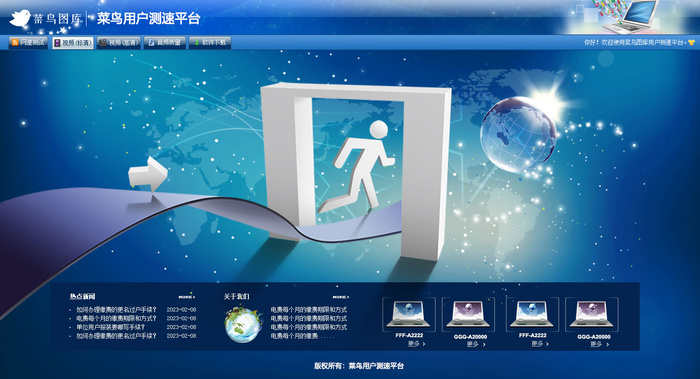Switch to the 视频(标清) tab
Image resolution: width=700 pixels, height=379 pixels.
click(x=73, y=43)
